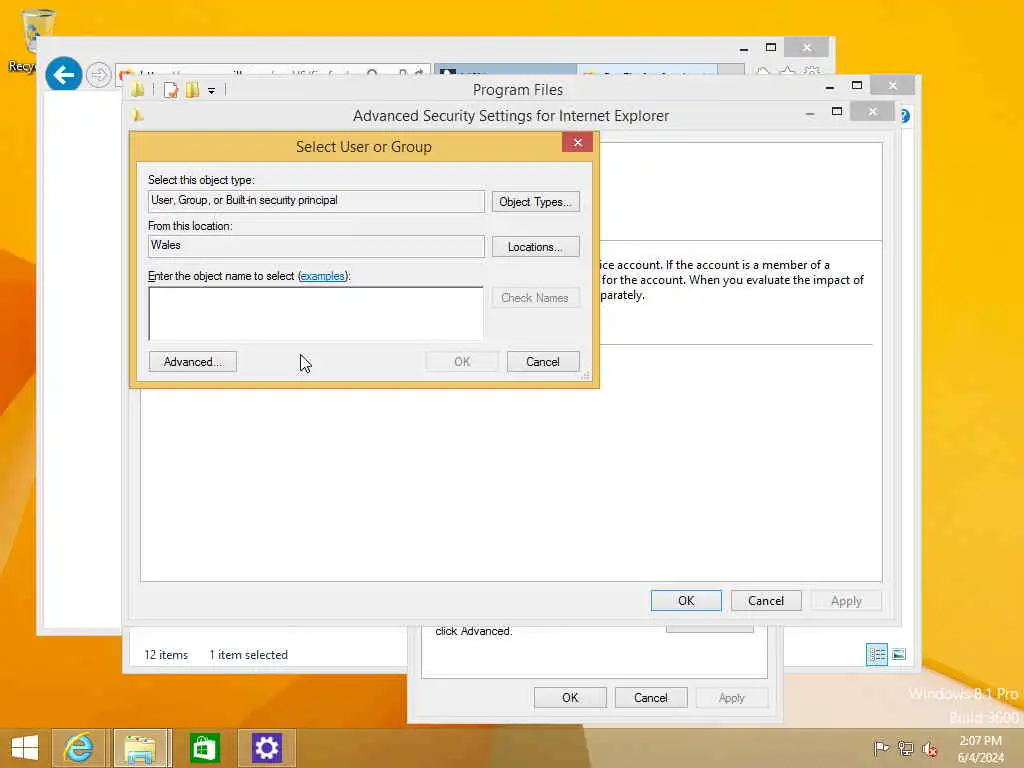This screenshot has height=768, width=1024.
Task: Click the '1 item selected' status text
Action: [x=248, y=655]
